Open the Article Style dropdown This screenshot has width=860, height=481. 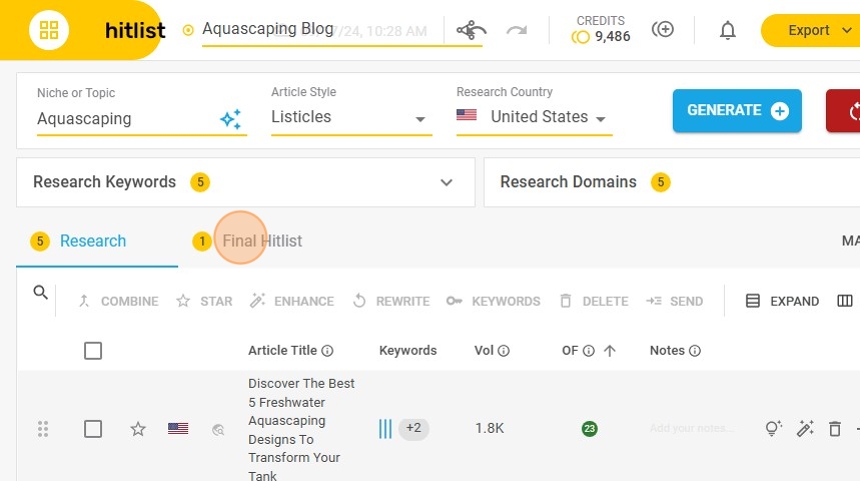351,118
